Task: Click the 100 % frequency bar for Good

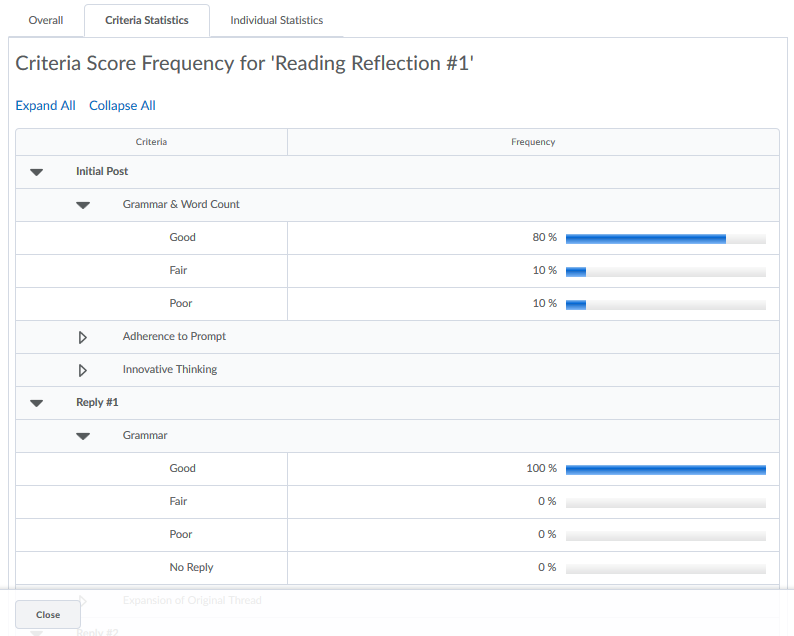Action: coord(665,470)
